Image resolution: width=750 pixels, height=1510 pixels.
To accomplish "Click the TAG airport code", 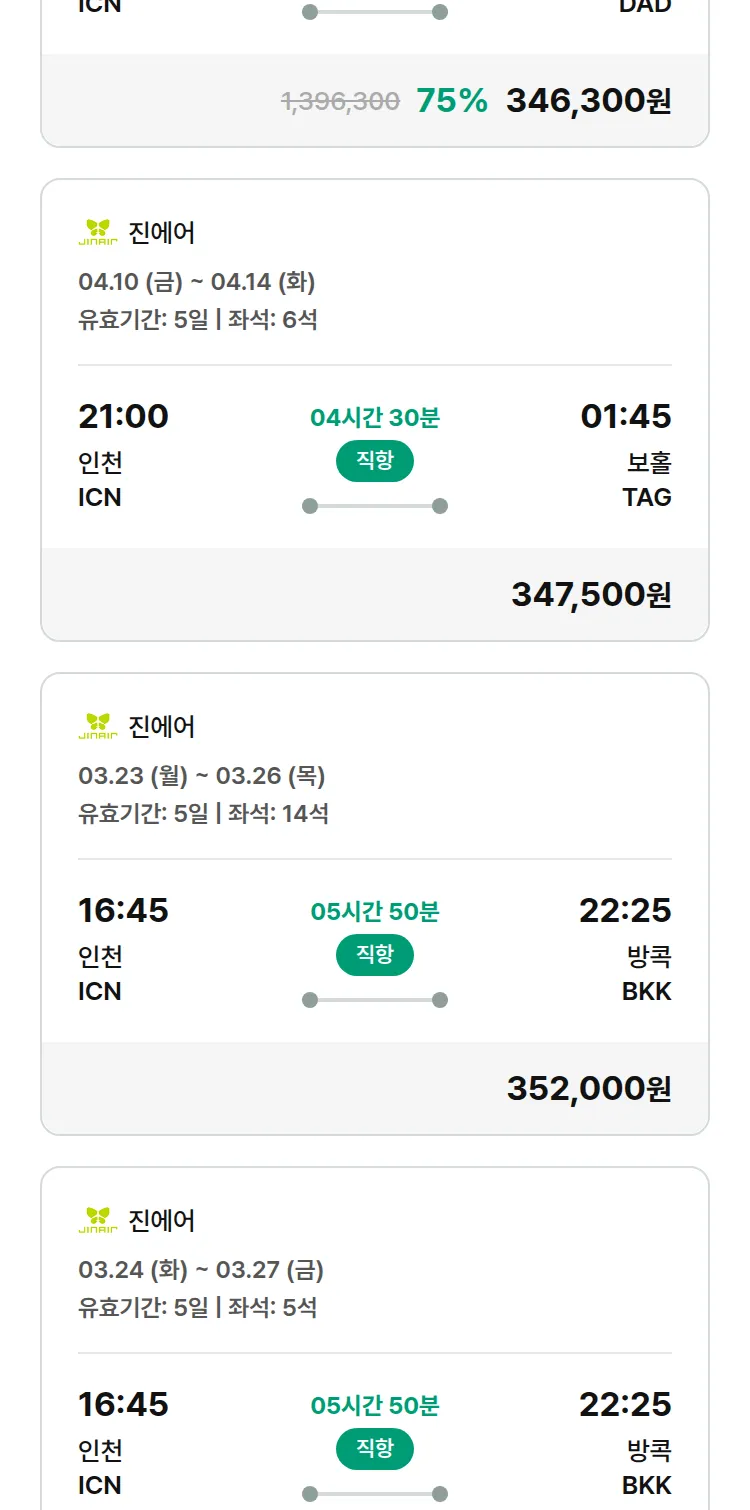I will coord(647,497).
